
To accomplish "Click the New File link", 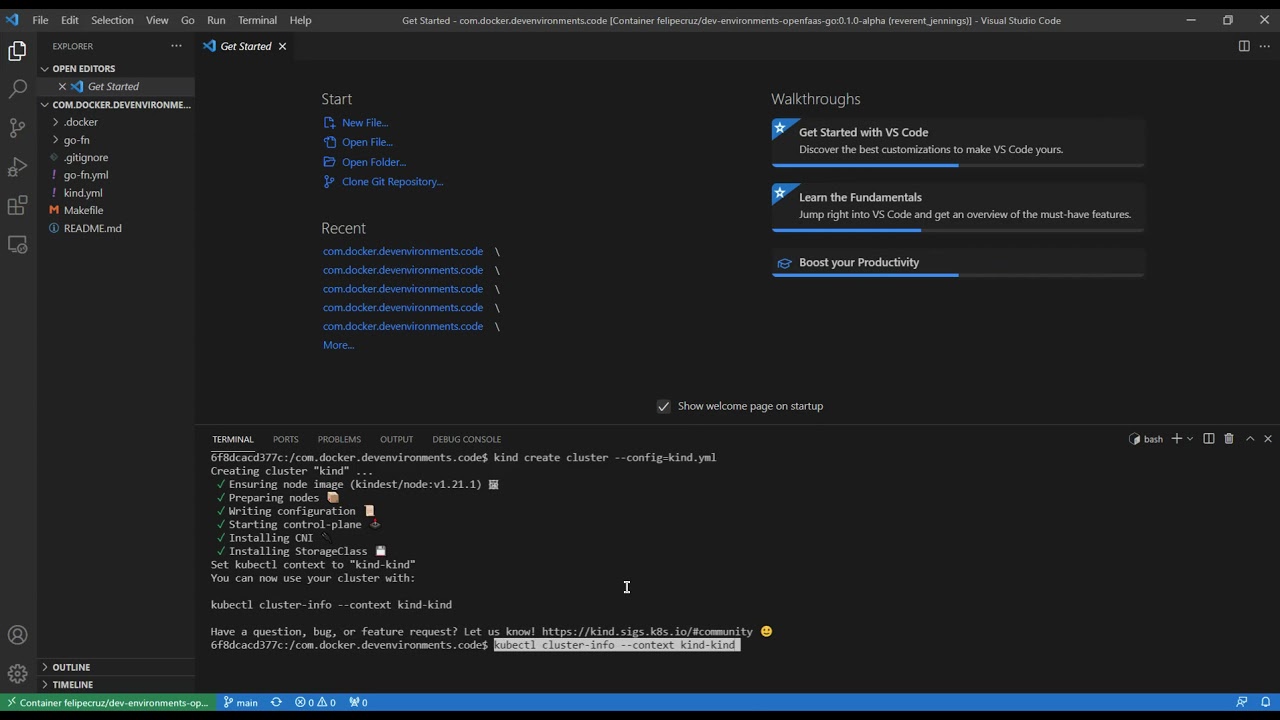I will click(x=365, y=123).
